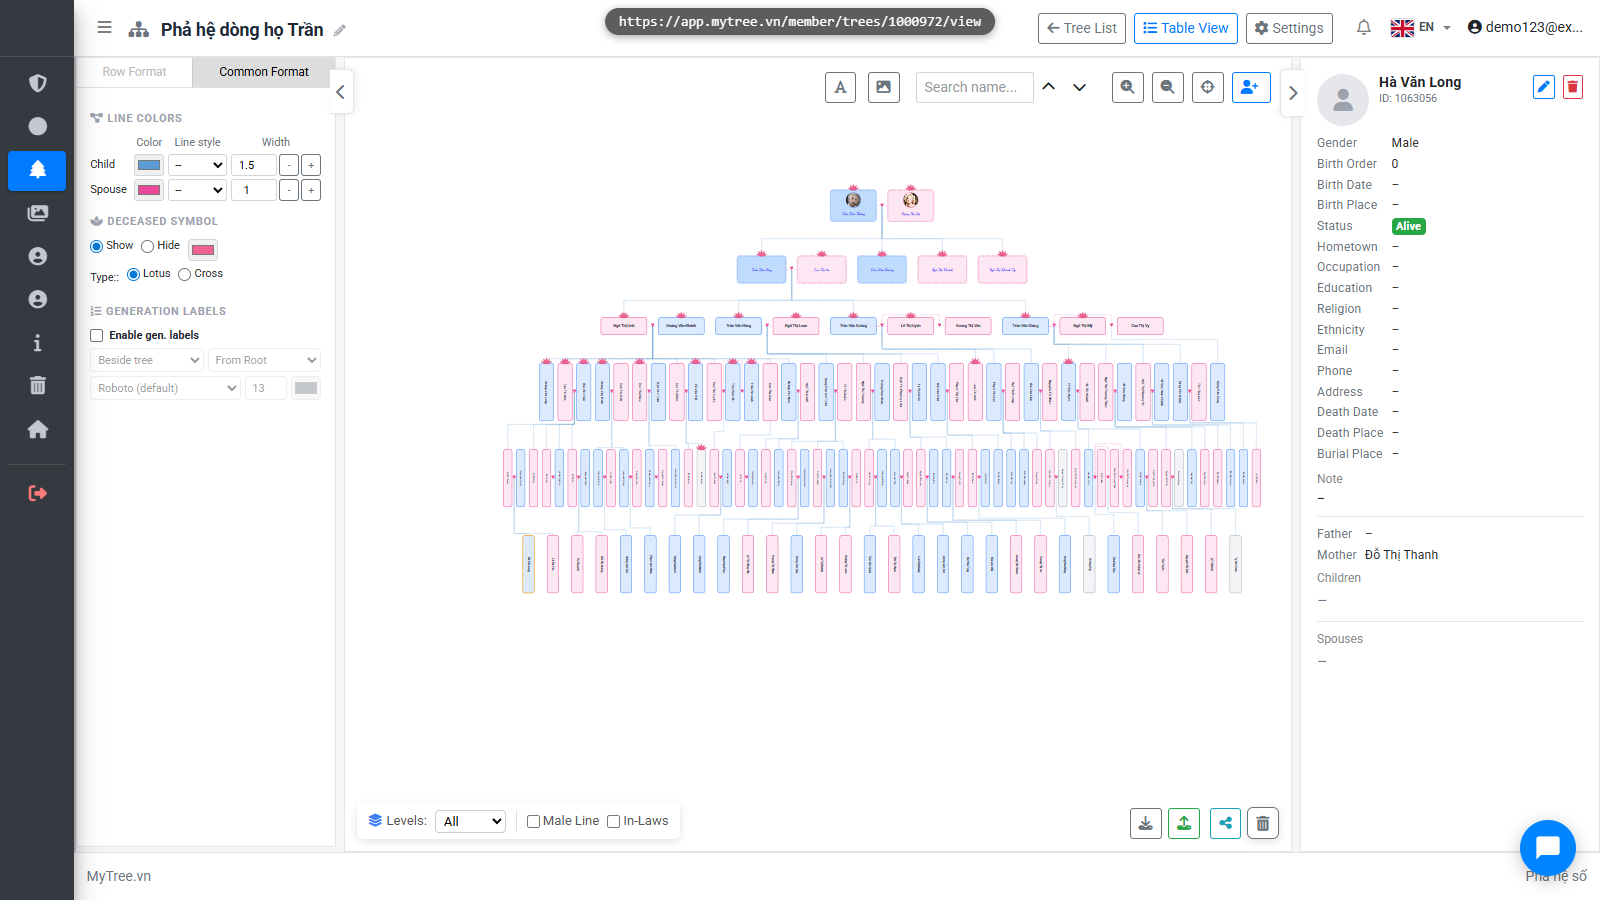Click the background image toolbar icon
1600x900 pixels.
pyautogui.click(x=884, y=87)
